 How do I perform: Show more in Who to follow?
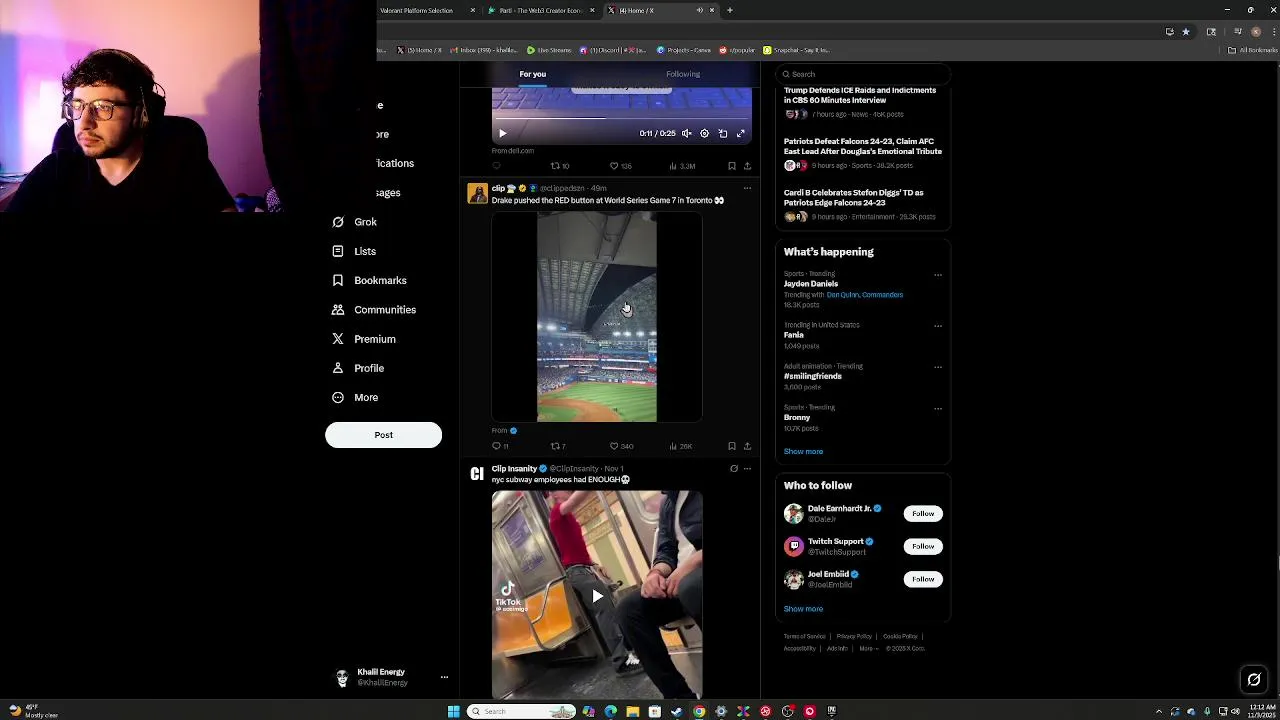[x=803, y=609]
